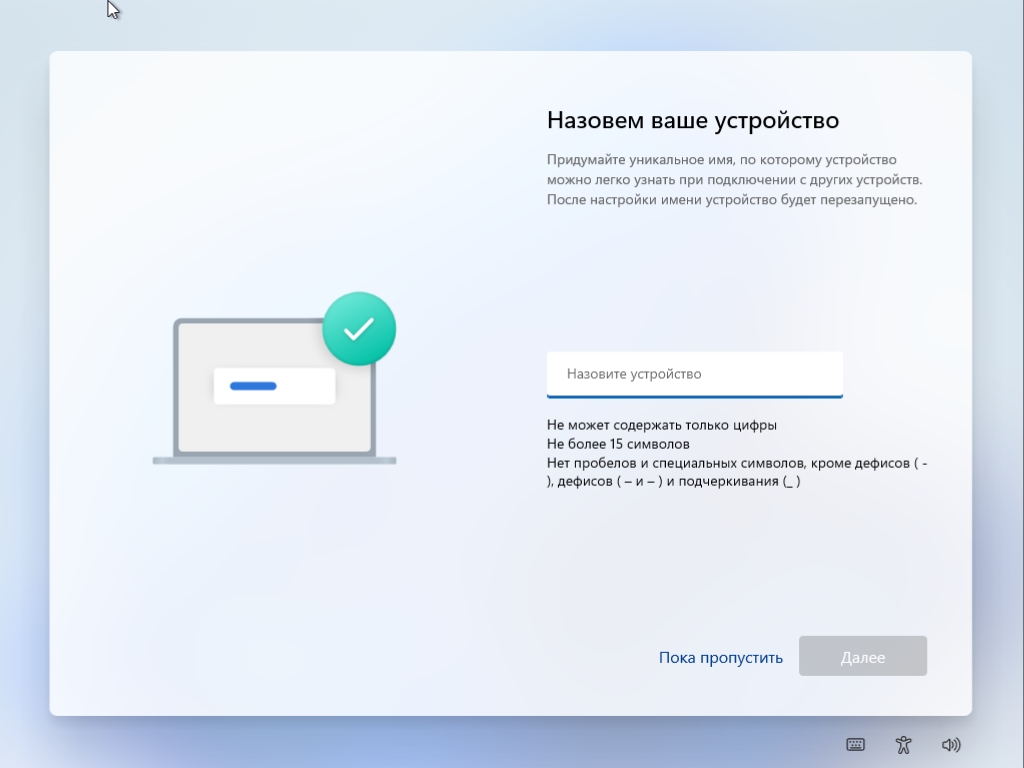This screenshot has width=1024, height=768.
Task: Click the "Нет пробелов и специальных символов" rule
Action: [737, 463]
